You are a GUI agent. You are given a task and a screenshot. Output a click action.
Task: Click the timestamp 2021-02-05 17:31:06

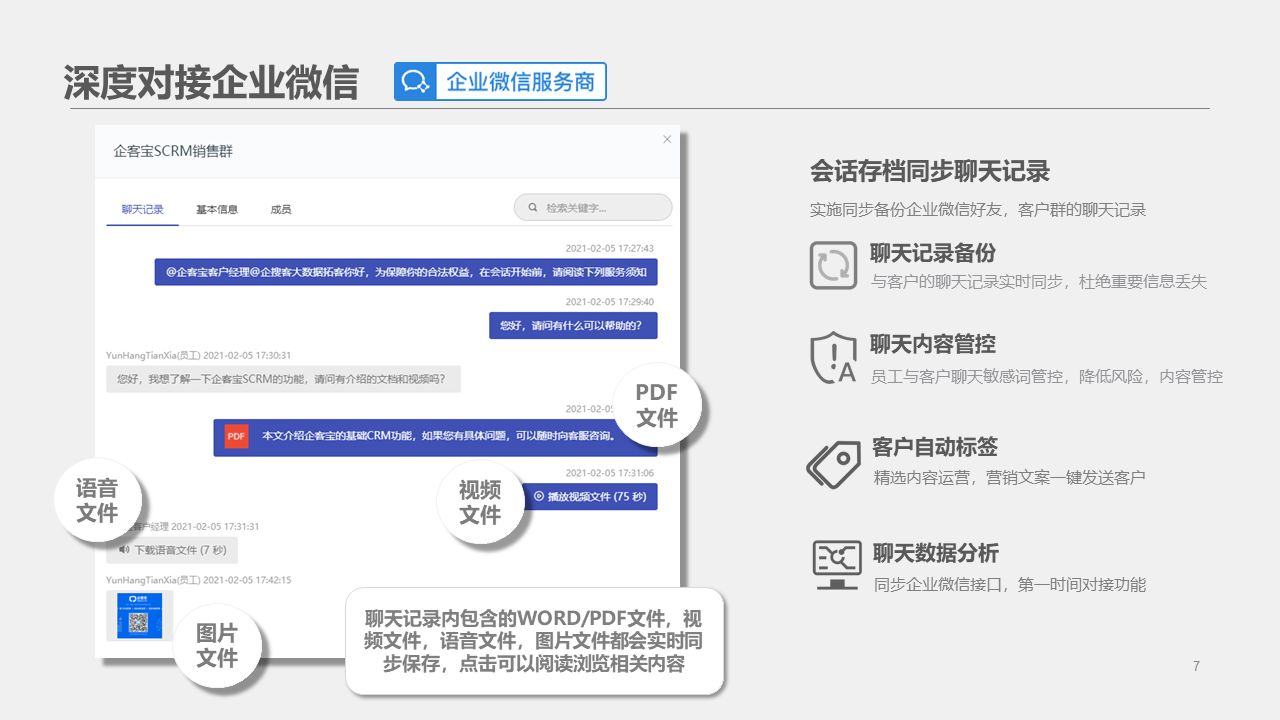(610, 473)
